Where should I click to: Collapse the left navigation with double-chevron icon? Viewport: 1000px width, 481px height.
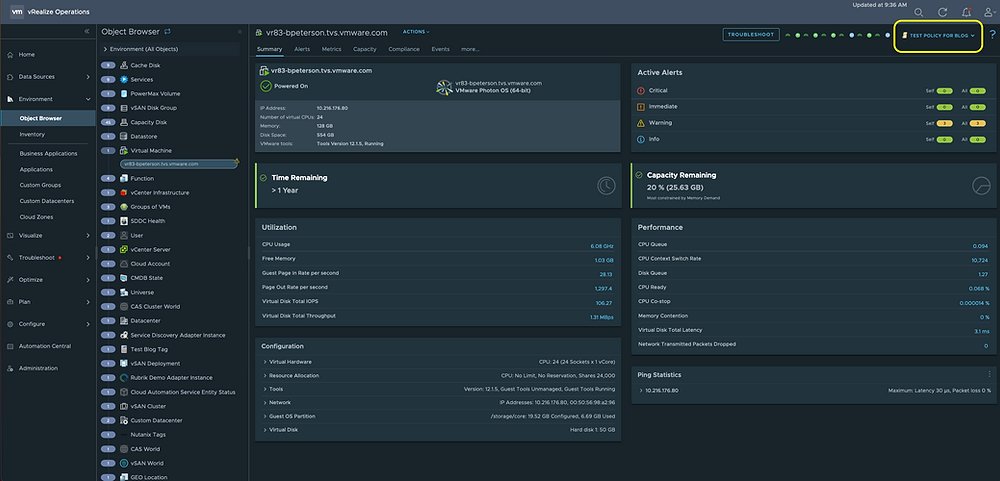[86, 32]
